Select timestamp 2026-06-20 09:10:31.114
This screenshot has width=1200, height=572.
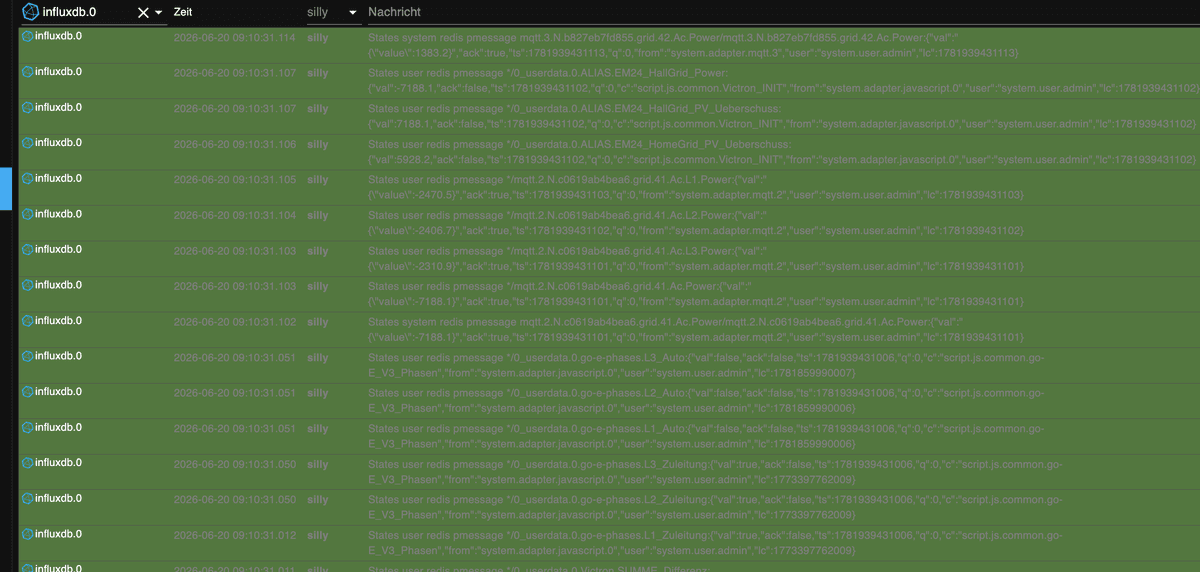click(x=235, y=37)
